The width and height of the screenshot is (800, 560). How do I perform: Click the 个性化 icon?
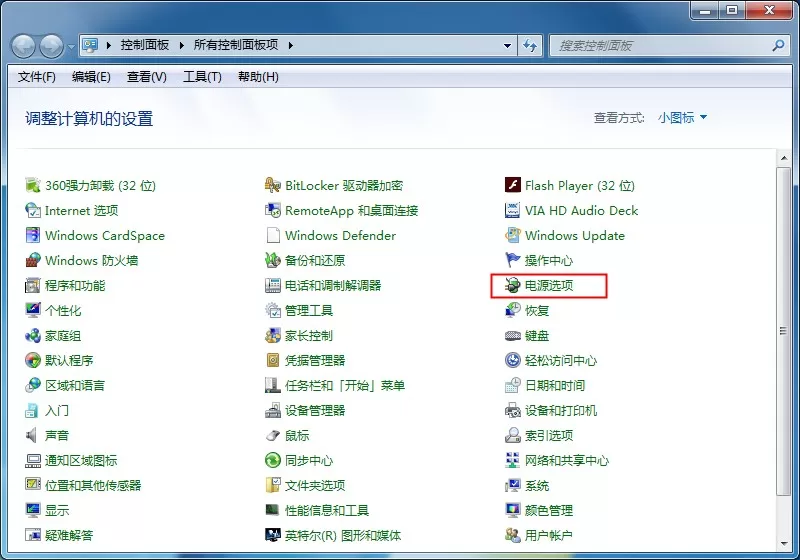coord(33,310)
